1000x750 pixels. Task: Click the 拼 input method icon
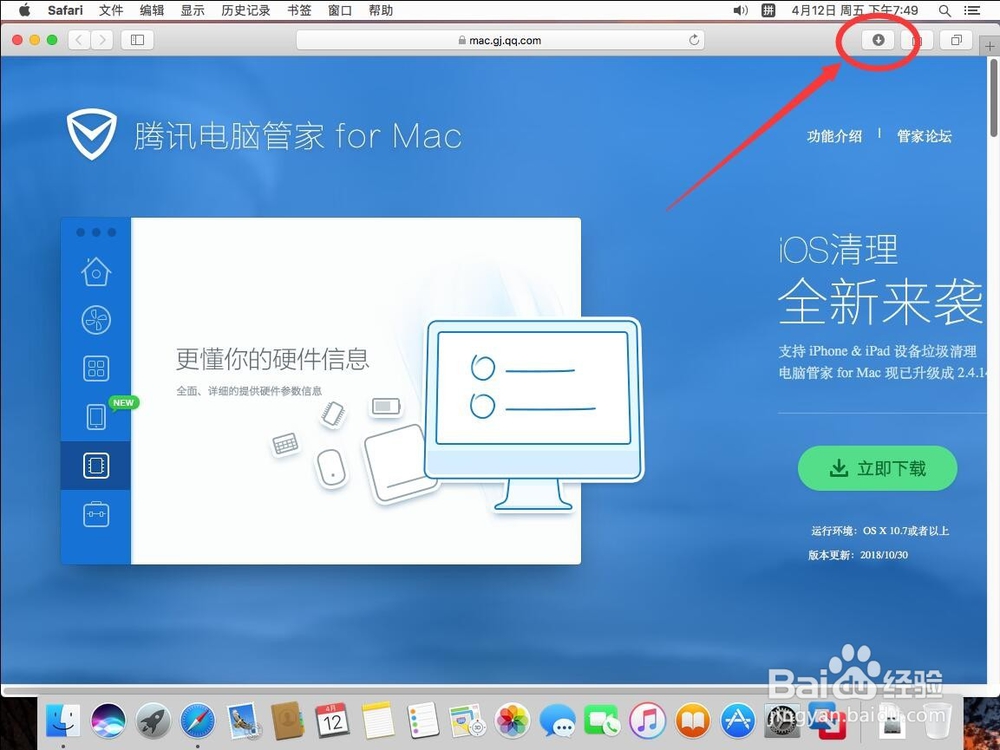[768, 10]
